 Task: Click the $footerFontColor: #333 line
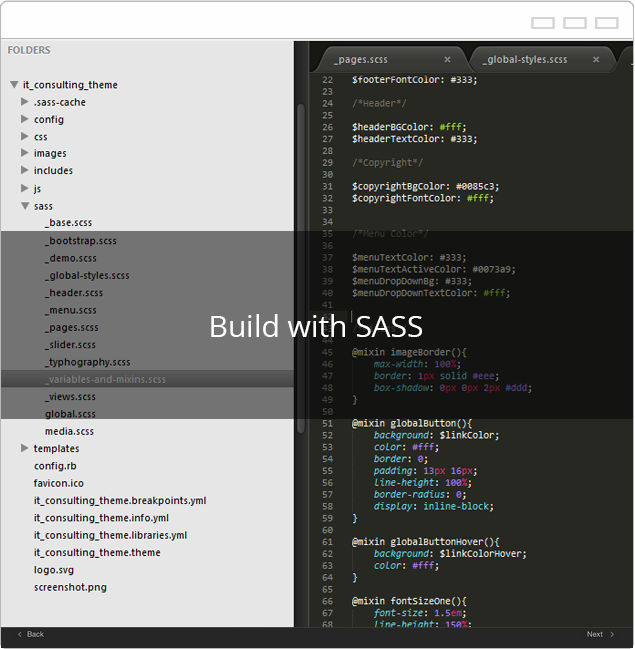tap(414, 80)
